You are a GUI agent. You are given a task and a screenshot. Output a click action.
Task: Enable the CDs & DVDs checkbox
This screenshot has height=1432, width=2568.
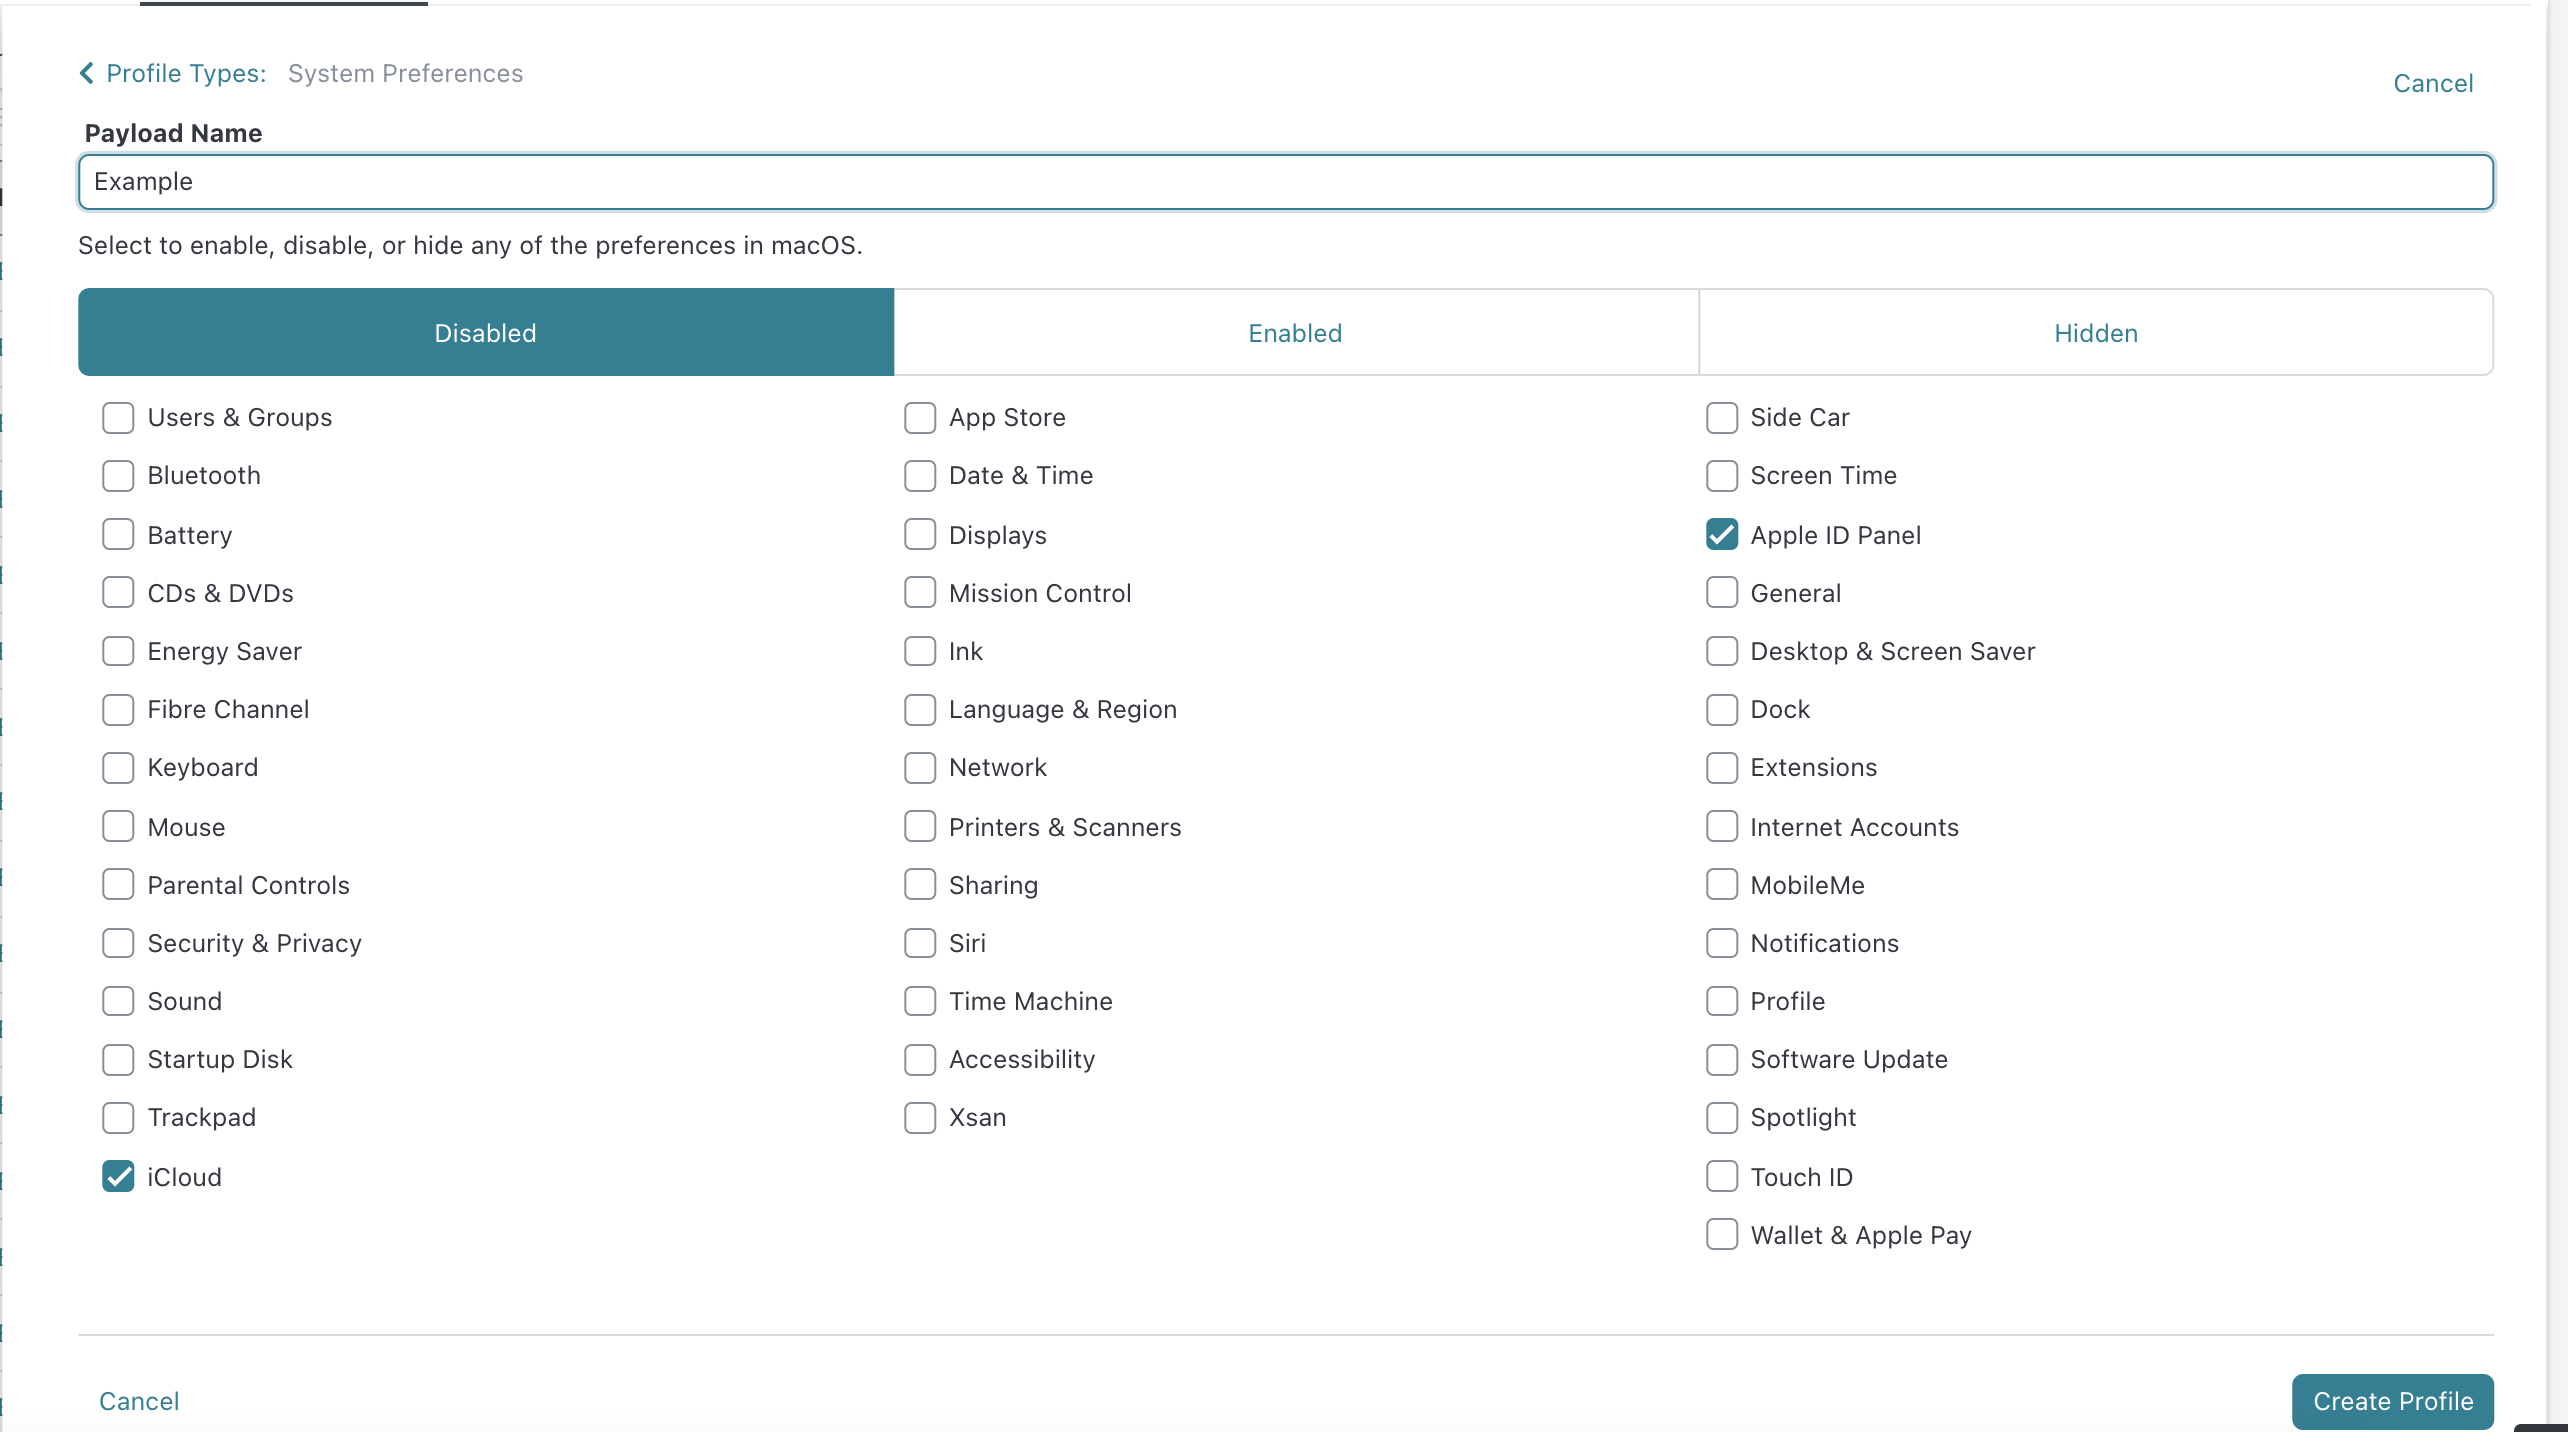[118, 593]
